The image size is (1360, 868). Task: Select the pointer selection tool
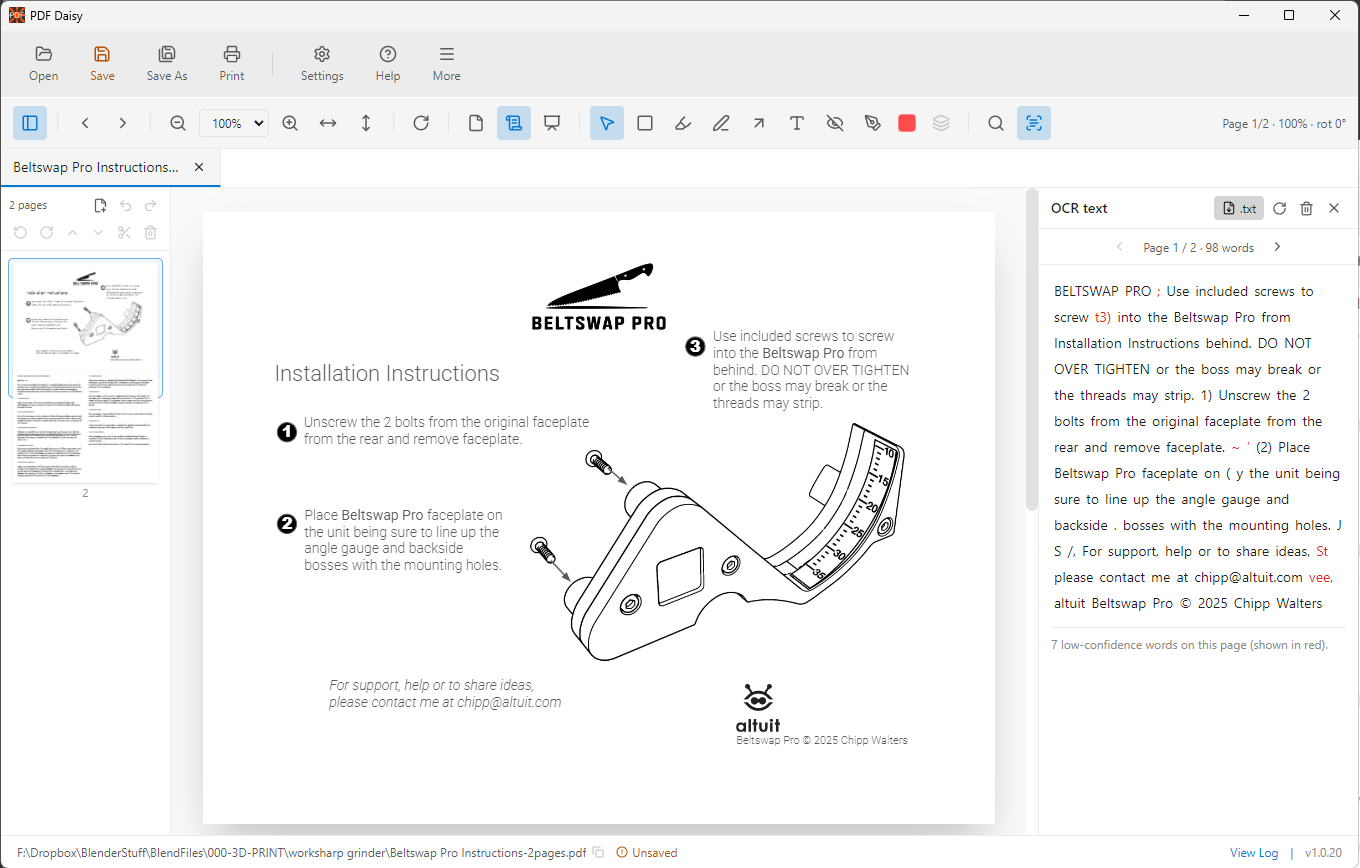pos(607,123)
